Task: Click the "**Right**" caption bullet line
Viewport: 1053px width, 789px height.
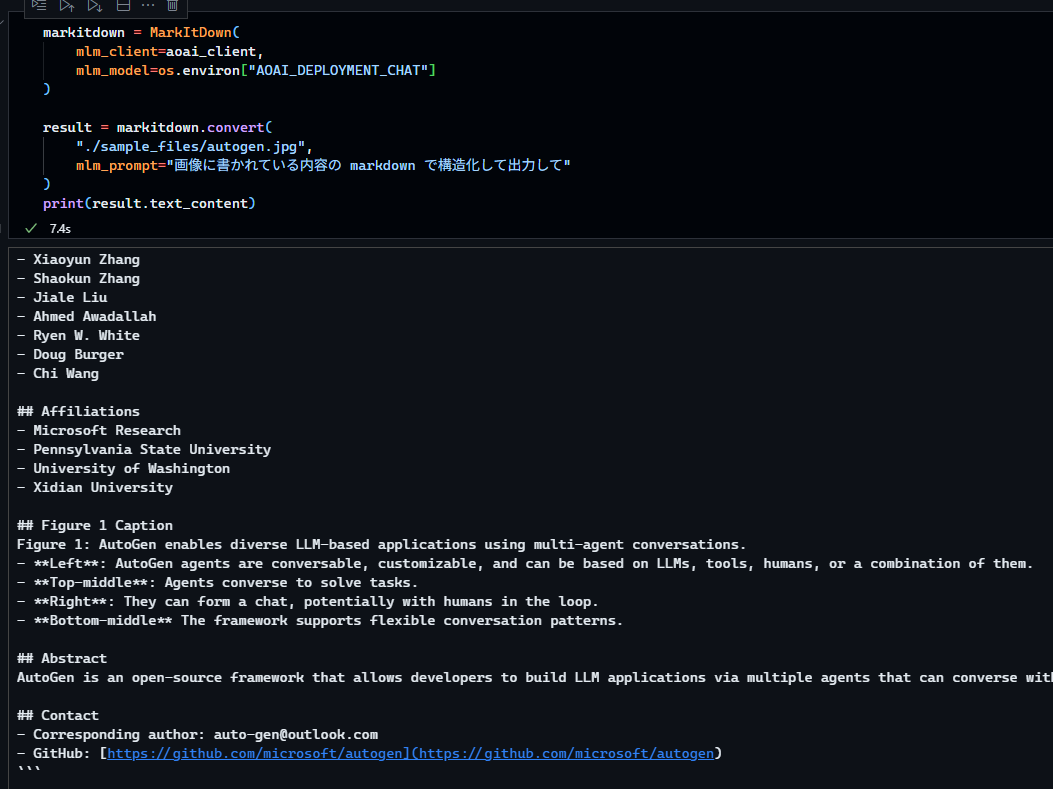Action: coord(308,602)
